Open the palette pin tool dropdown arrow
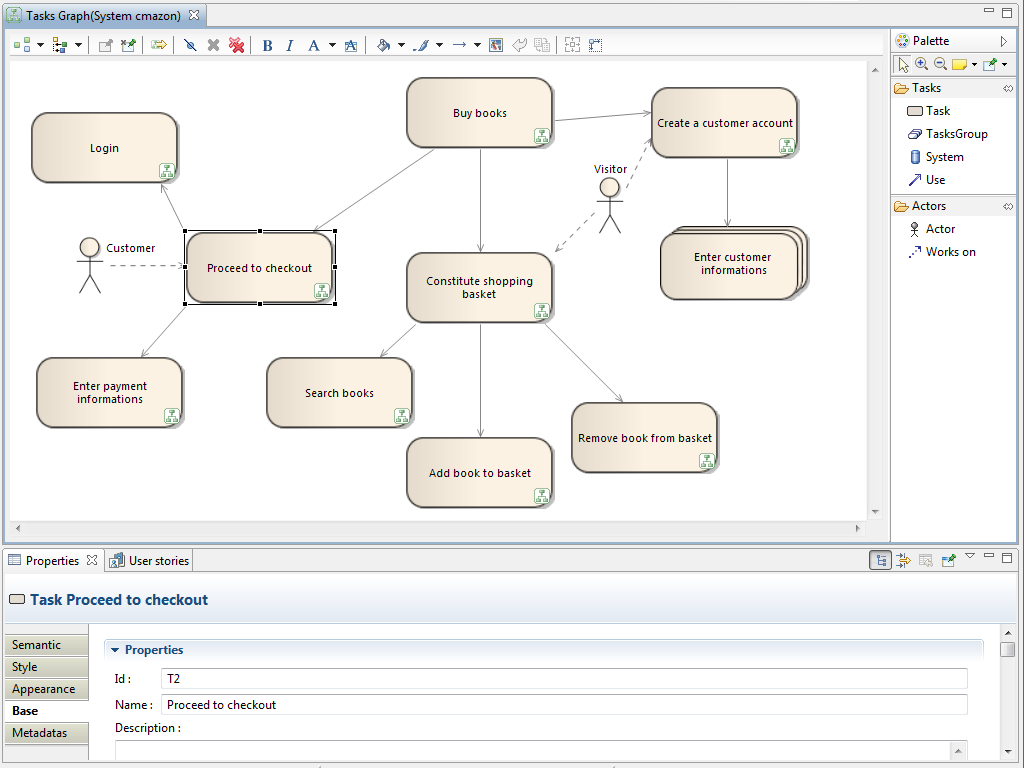 [1004, 64]
